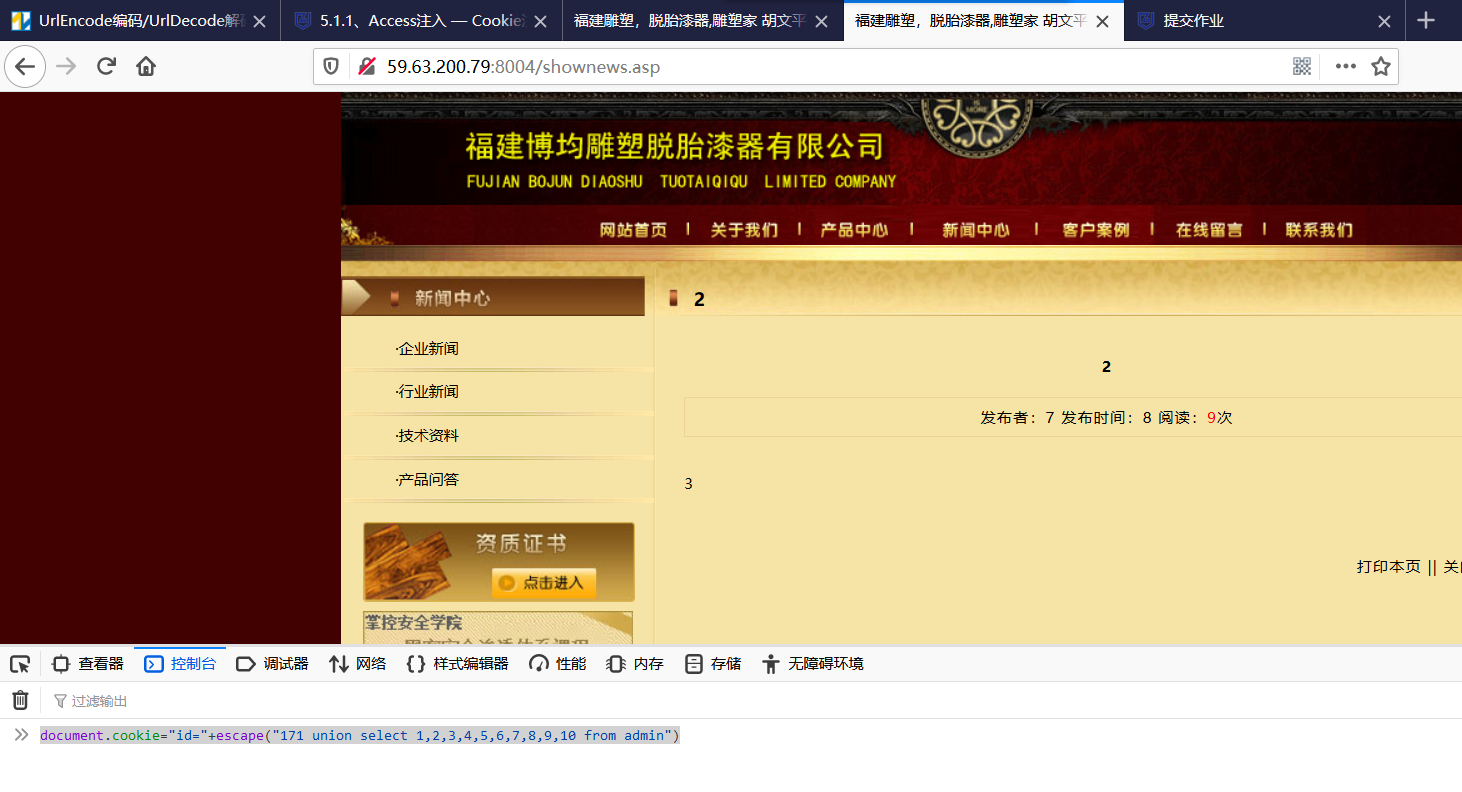Click the console expand double-chevron prompt
Viewport: 1462px width, 792px height.
pos(20,735)
